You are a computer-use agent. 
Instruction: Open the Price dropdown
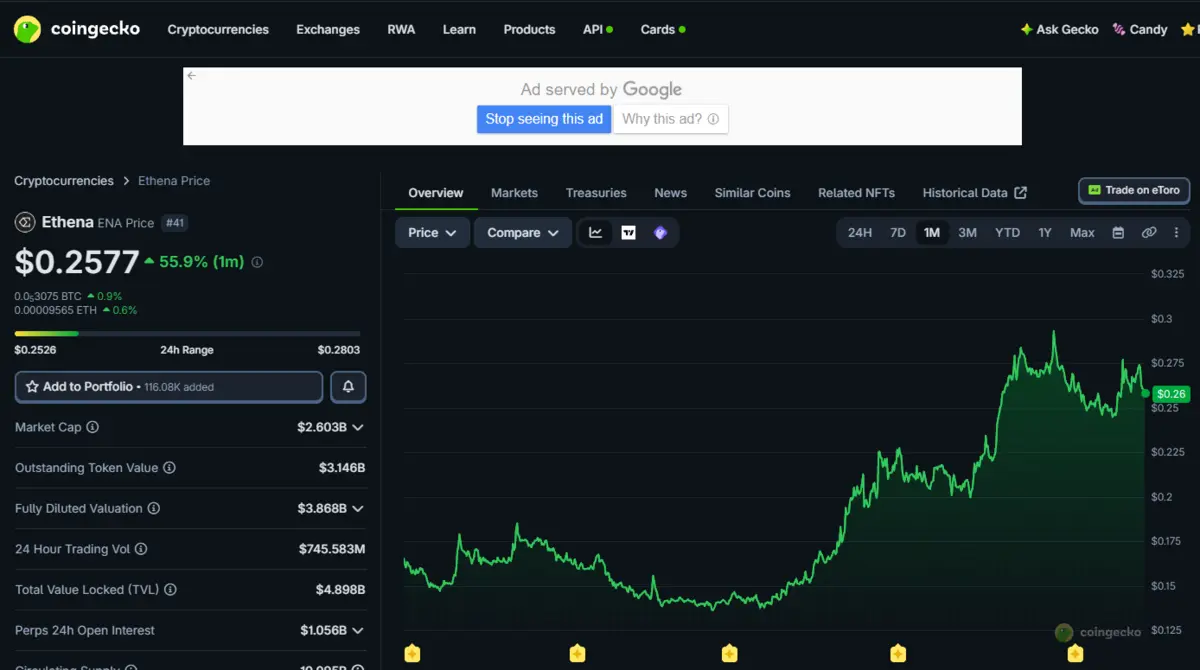[432, 233]
